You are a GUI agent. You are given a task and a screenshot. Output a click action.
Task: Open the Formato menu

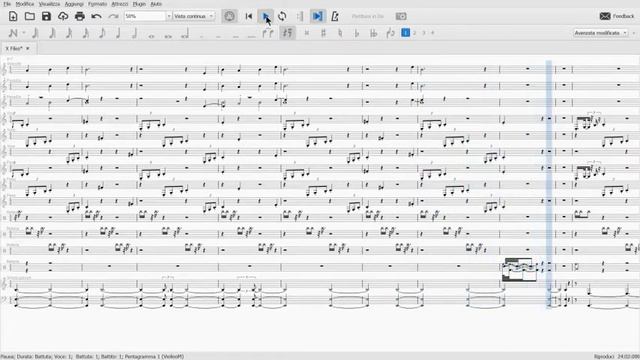[x=98, y=4]
